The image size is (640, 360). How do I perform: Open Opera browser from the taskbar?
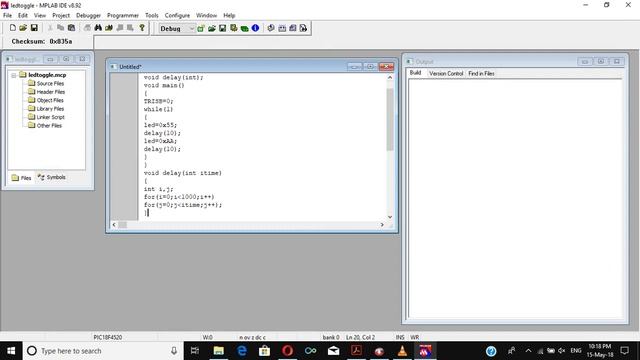287,351
